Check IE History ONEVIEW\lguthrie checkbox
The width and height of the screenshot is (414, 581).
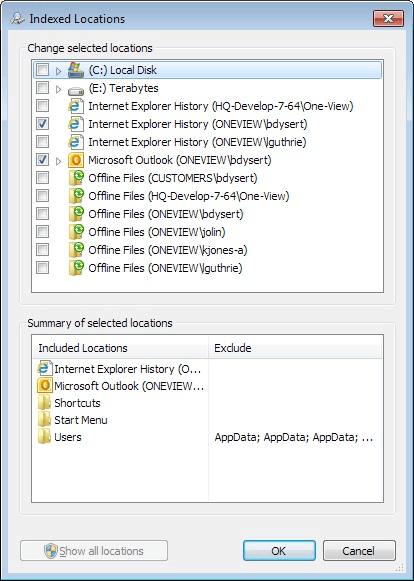pos(42,141)
